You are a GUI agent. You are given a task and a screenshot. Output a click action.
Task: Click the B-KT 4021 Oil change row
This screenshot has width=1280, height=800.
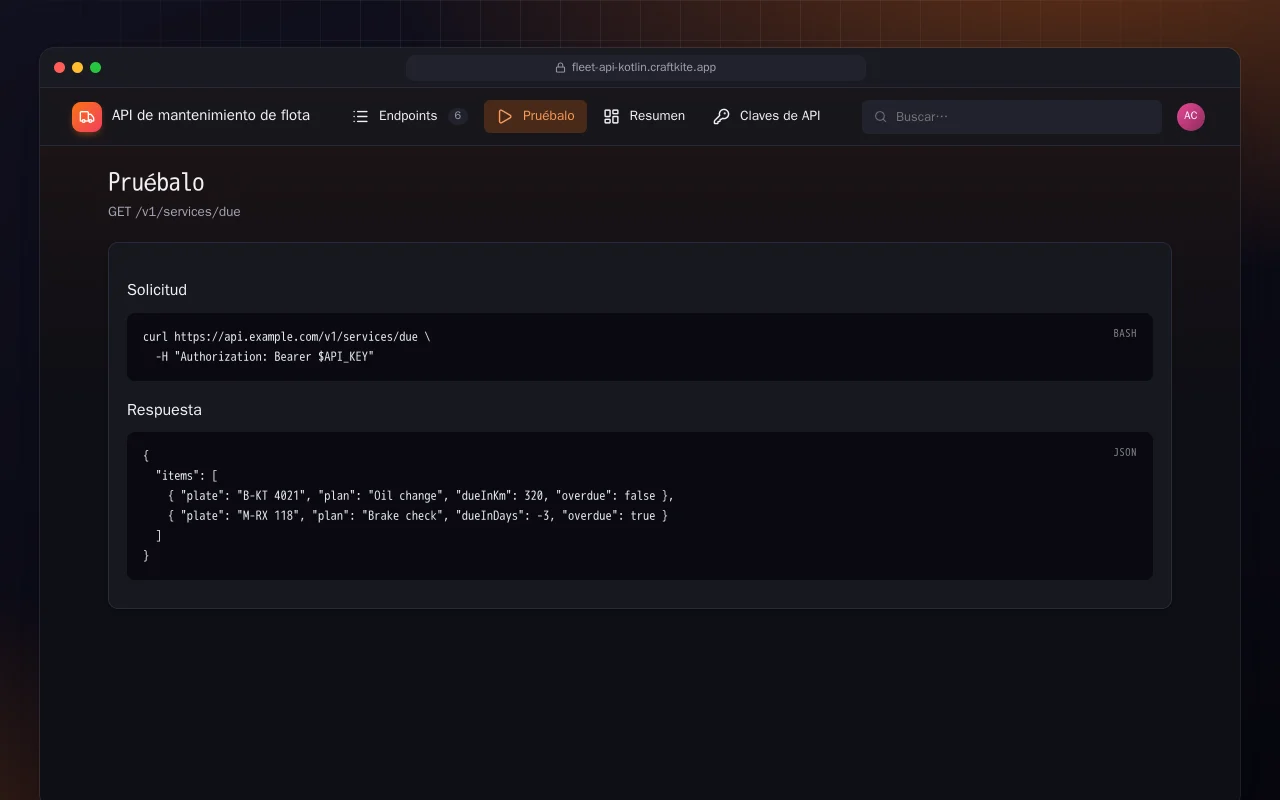click(x=421, y=496)
